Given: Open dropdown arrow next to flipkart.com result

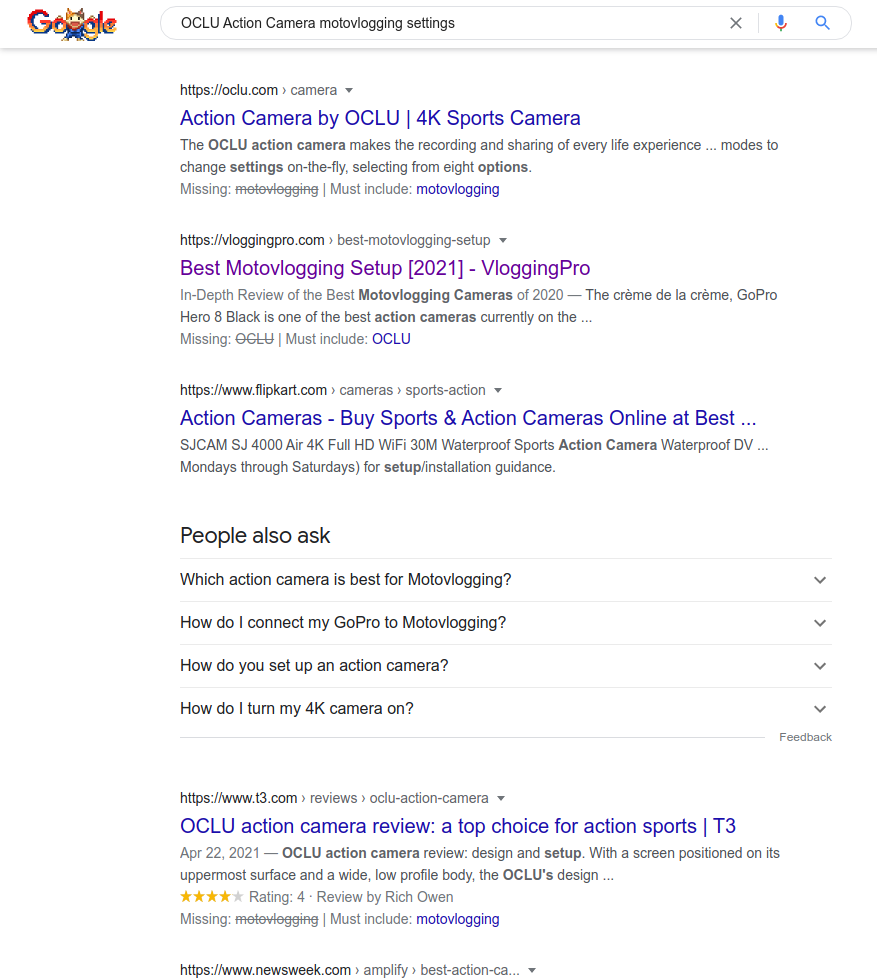Looking at the screenshot, I should tap(497, 390).
